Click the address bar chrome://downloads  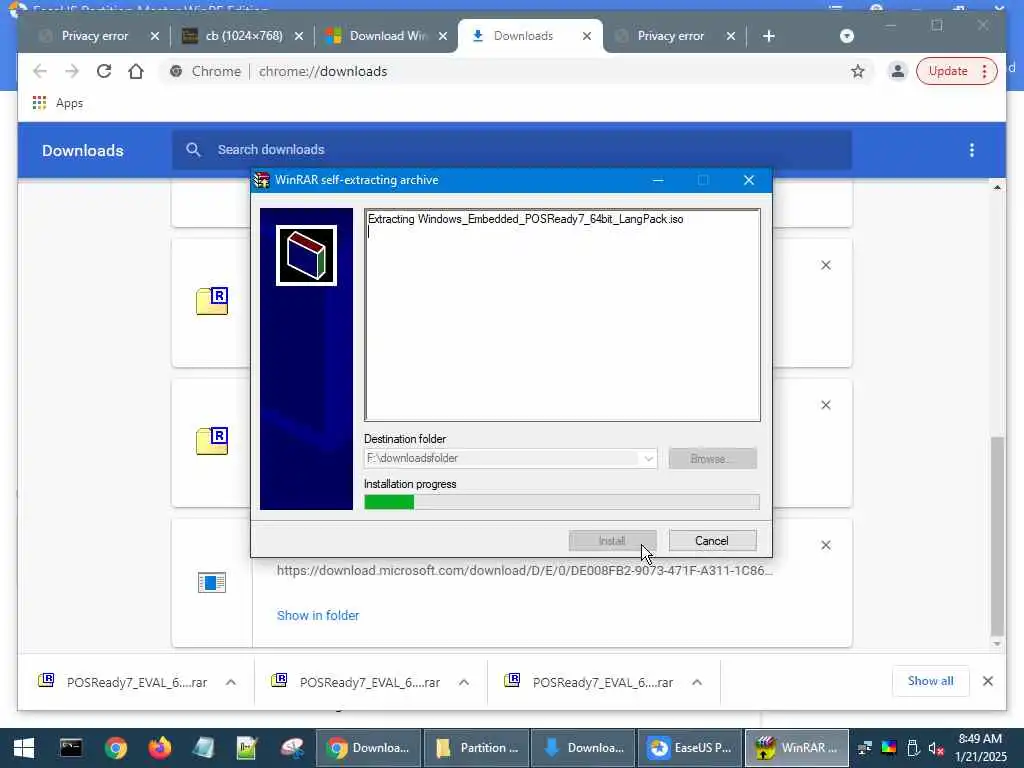click(x=323, y=71)
